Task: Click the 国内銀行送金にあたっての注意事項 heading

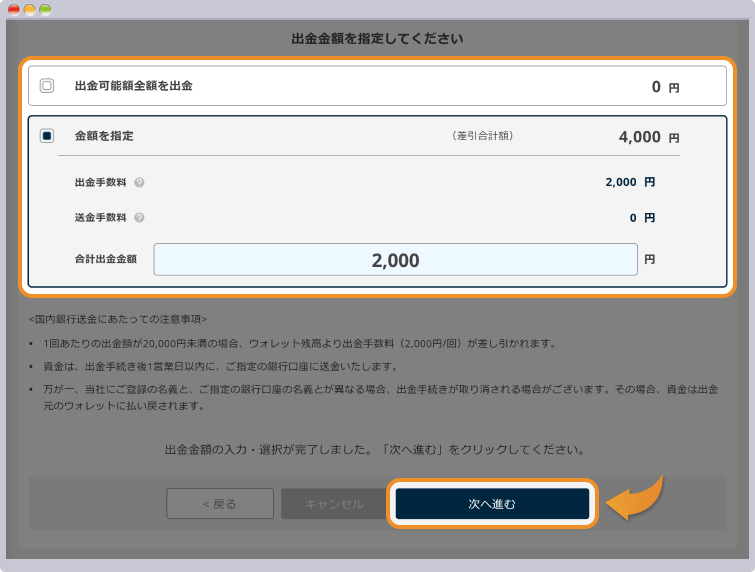Action: click(117, 319)
